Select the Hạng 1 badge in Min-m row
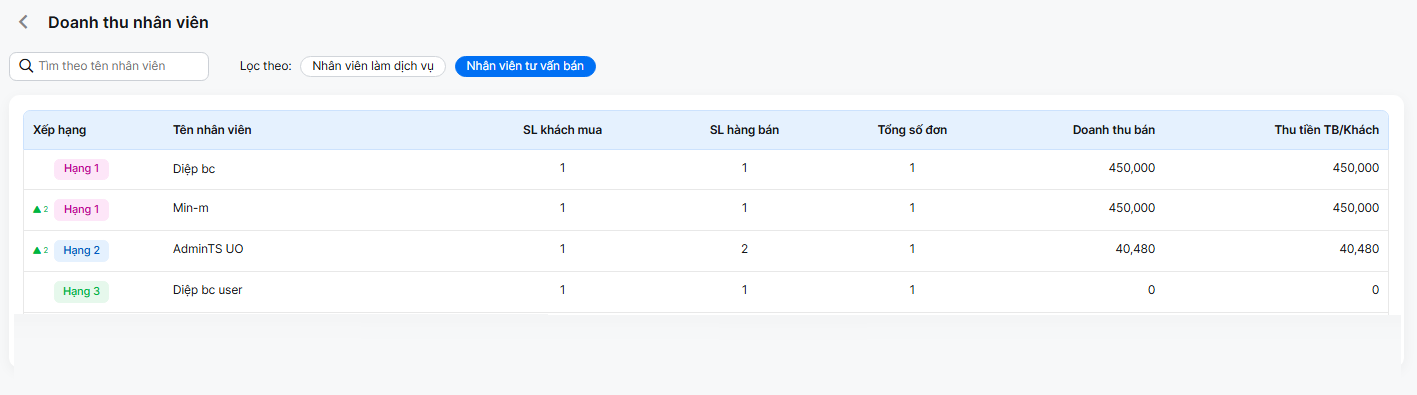Viewport: 1417px width, 395px height. 81,209
